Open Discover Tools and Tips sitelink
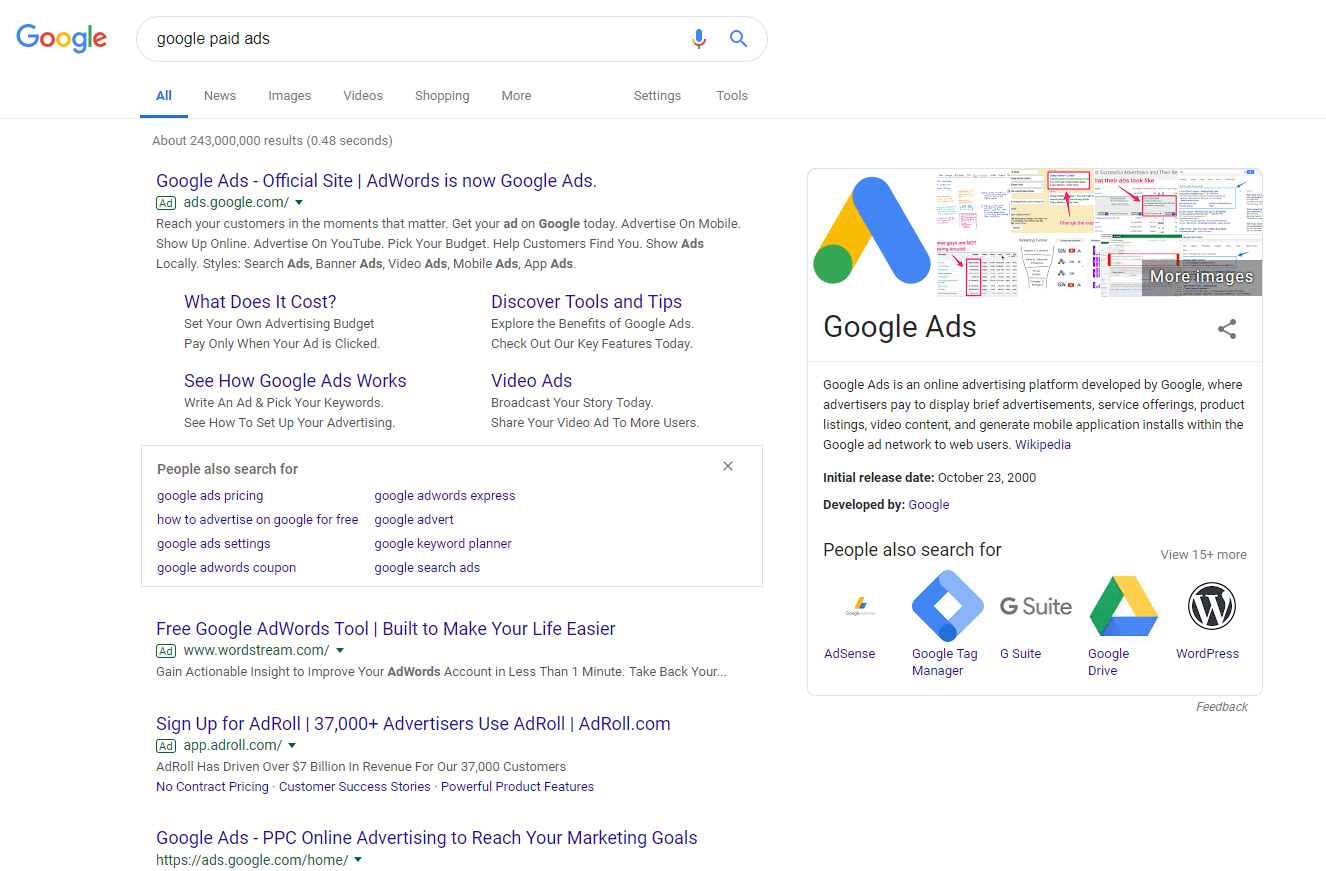The height and width of the screenshot is (871, 1326). pos(586,302)
